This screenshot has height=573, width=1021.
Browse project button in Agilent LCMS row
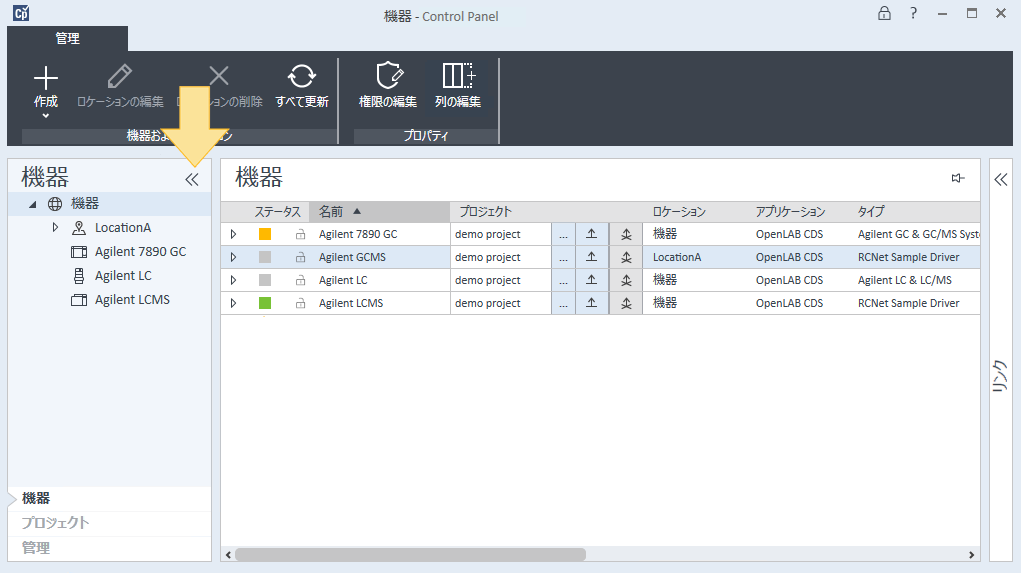point(563,303)
